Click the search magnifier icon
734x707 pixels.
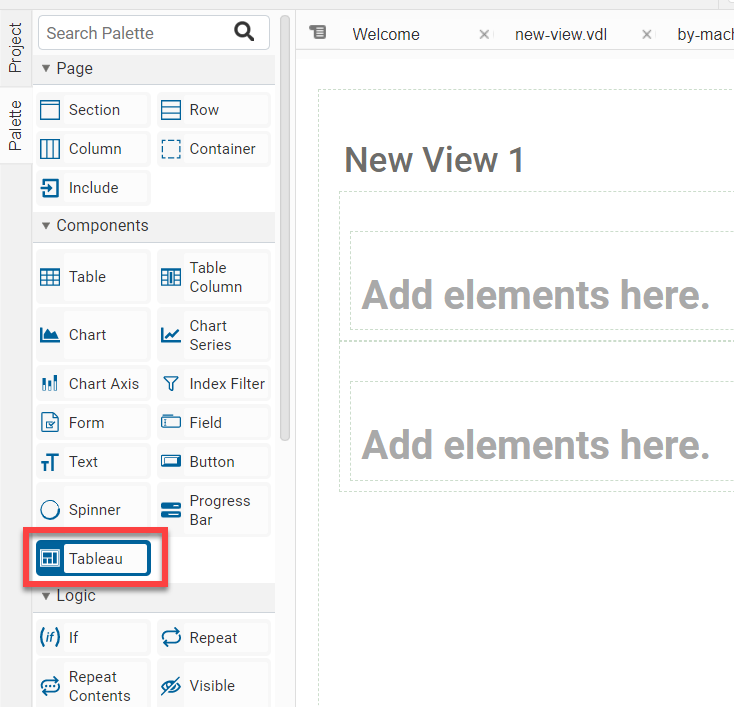tap(245, 32)
